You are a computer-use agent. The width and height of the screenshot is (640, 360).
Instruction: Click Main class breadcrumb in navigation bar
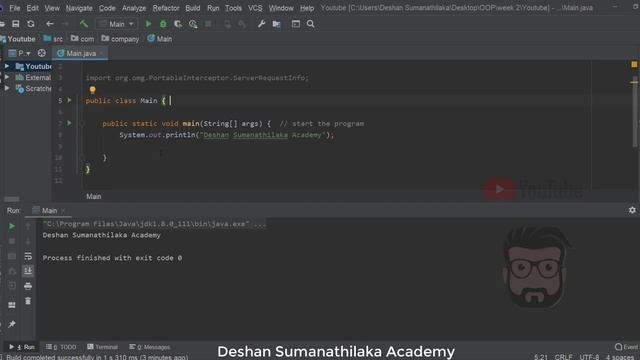160,39
